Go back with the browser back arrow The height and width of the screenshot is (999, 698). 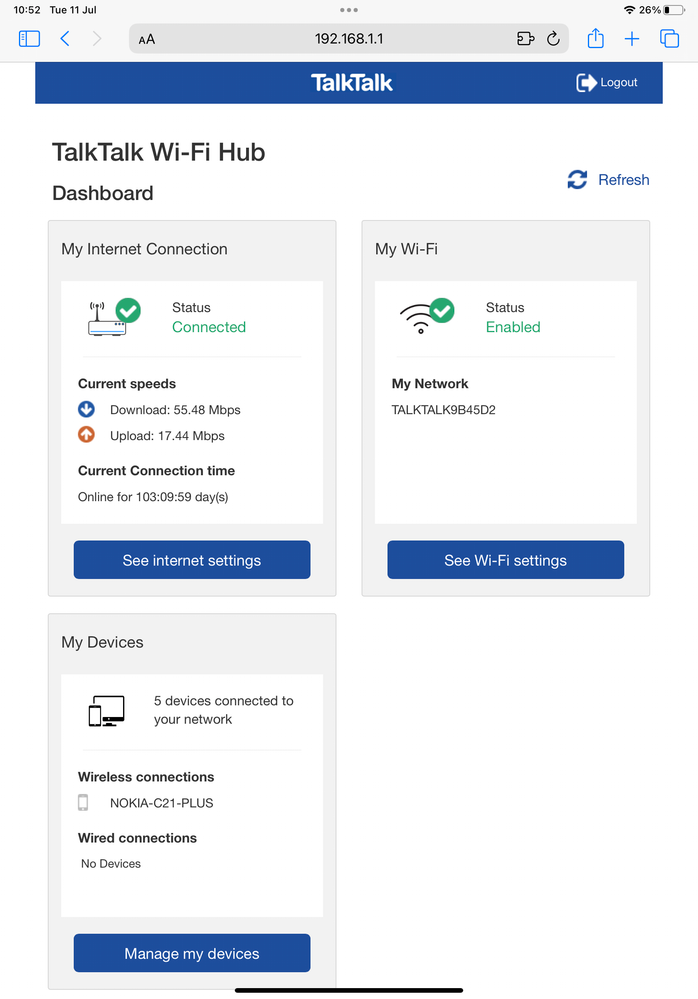(x=65, y=39)
